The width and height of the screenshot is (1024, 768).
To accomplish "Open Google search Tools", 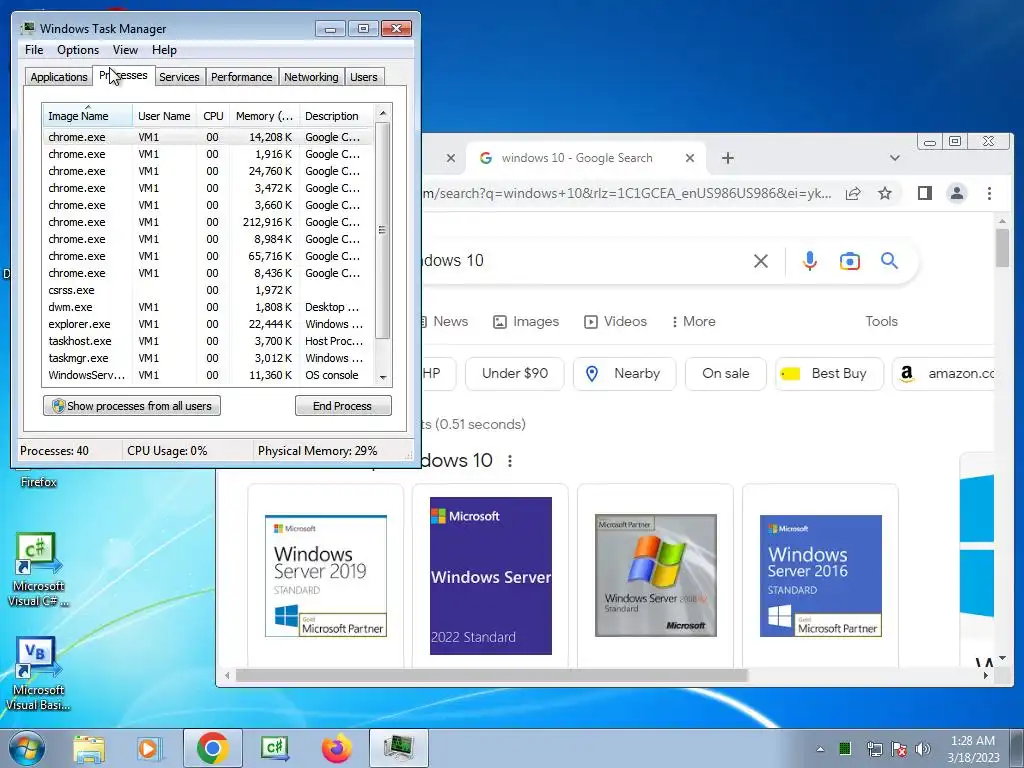I will click(881, 321).
